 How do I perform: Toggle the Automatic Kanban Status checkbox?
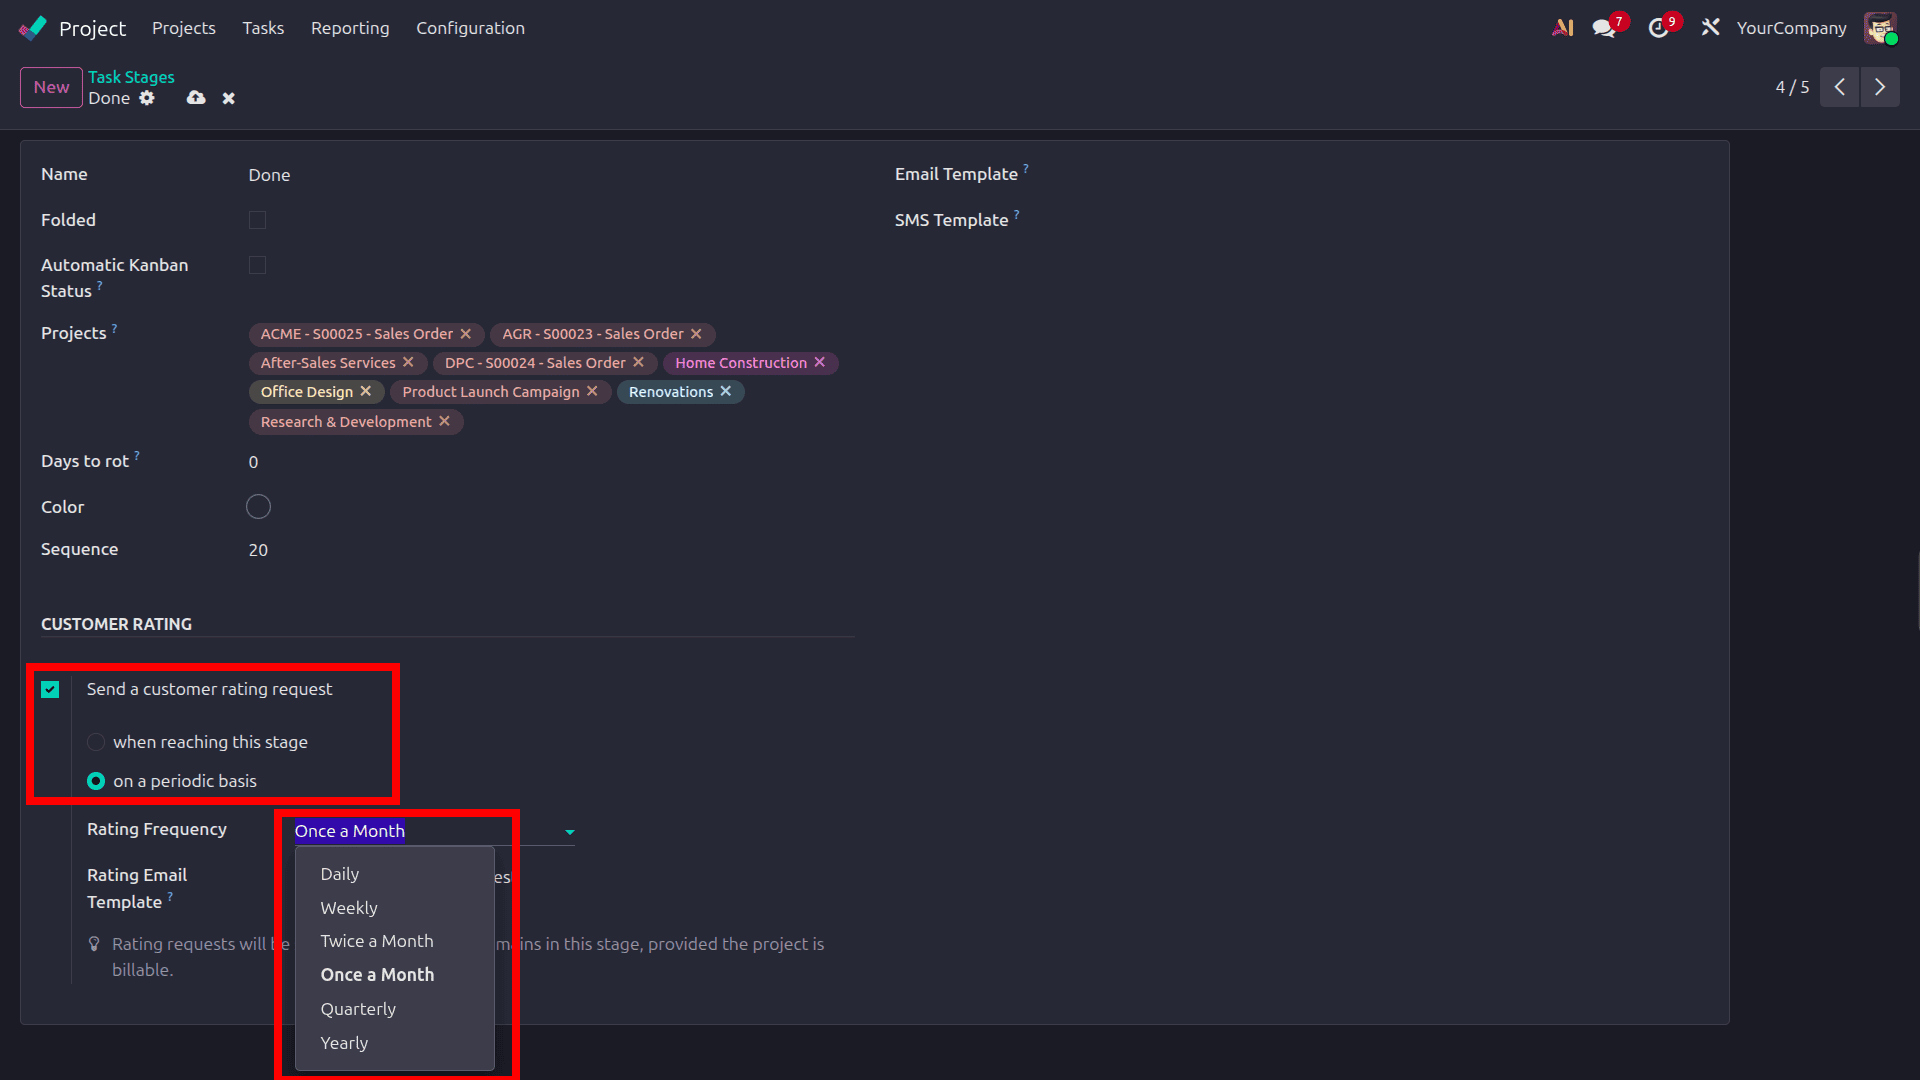[x=257, y=265]
